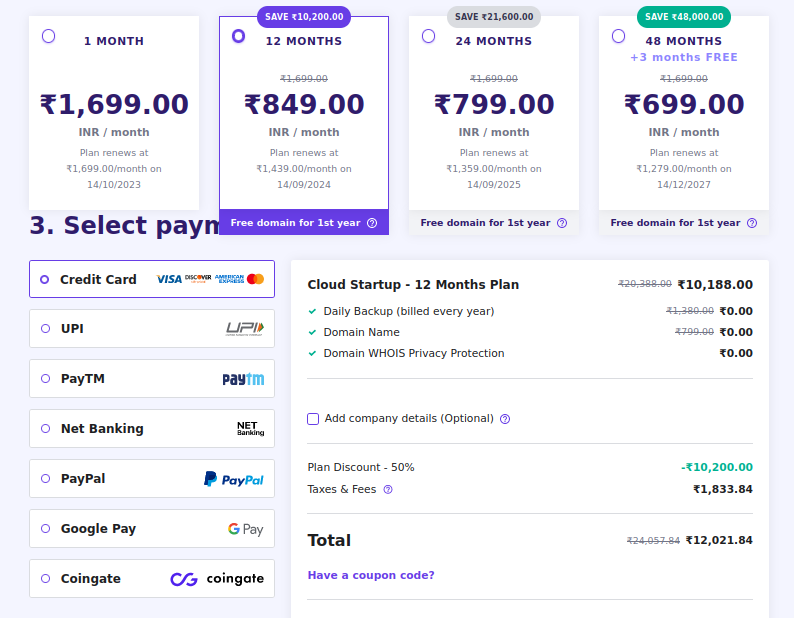Click the SAVE ₹48,000.00 badge
The image size is (794, 618).
(684, 17)
